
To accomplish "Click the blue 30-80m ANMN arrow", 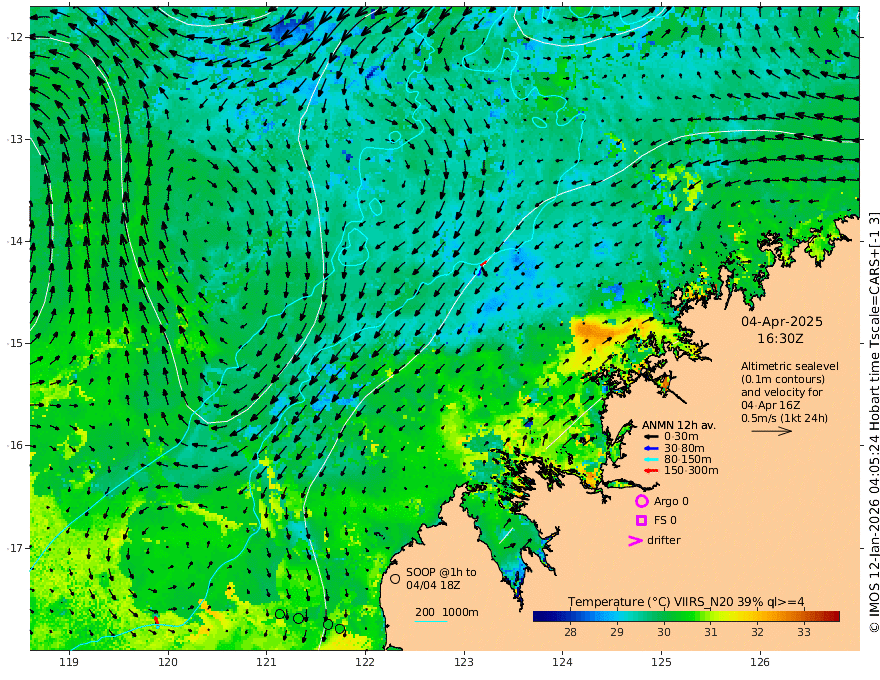I will pos(651,448).
